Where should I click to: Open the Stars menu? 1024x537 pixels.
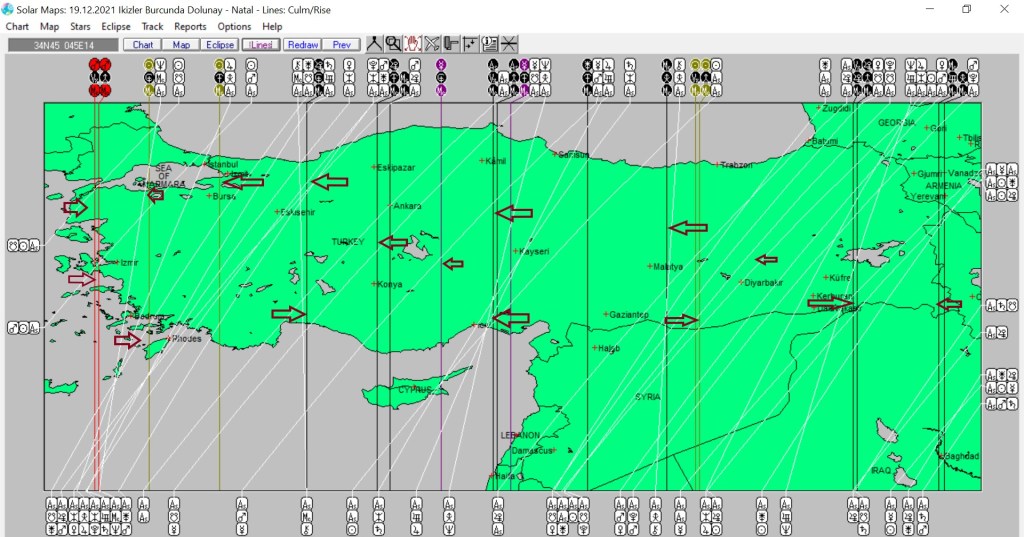[x=80, y=26]
